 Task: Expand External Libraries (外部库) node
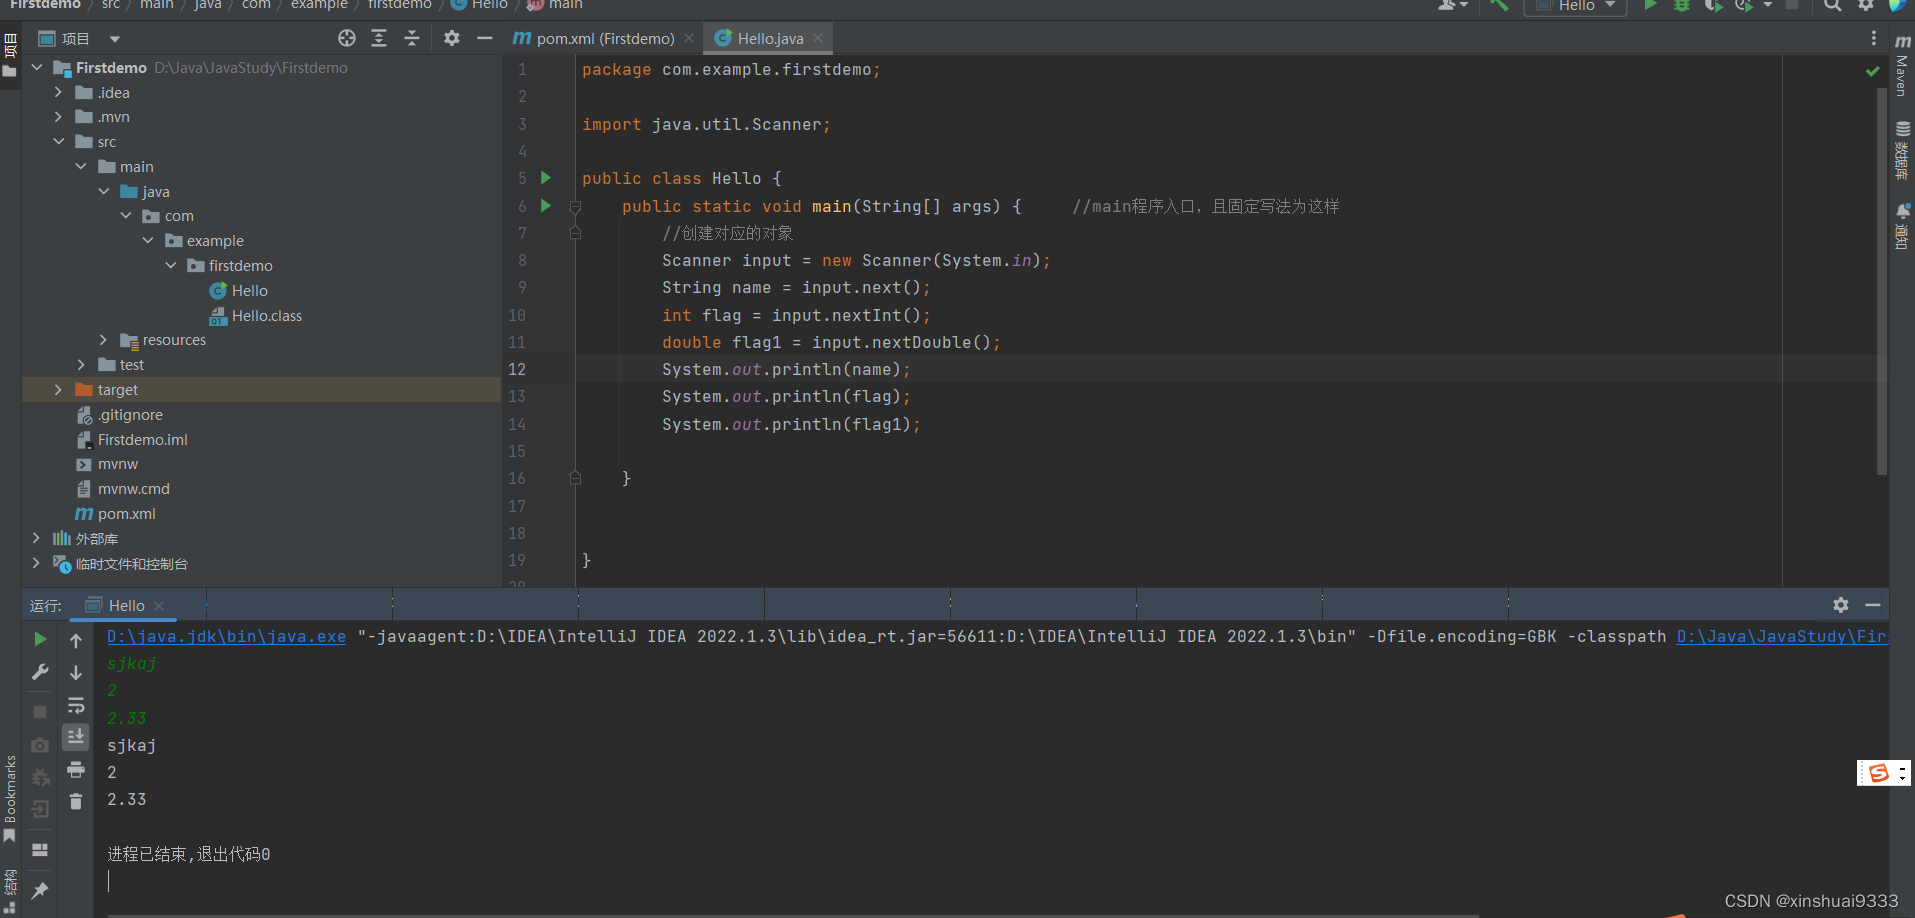(x=37, y=538)
